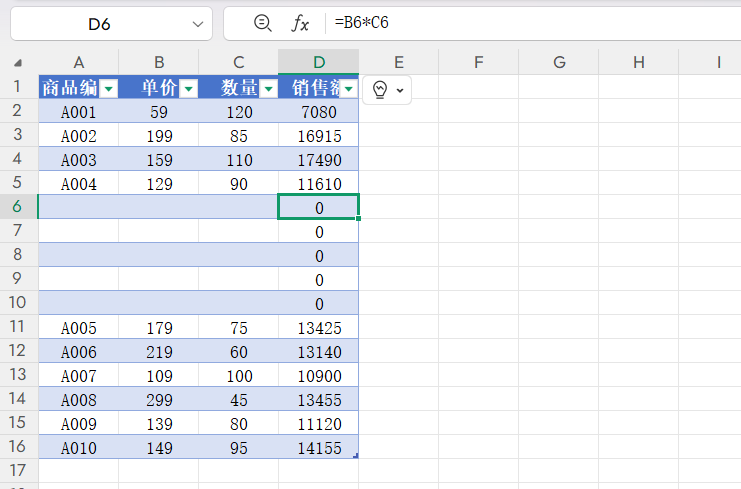Select row 11 header
The width and height of the screenshot is (741, 489).
(18, 327)
